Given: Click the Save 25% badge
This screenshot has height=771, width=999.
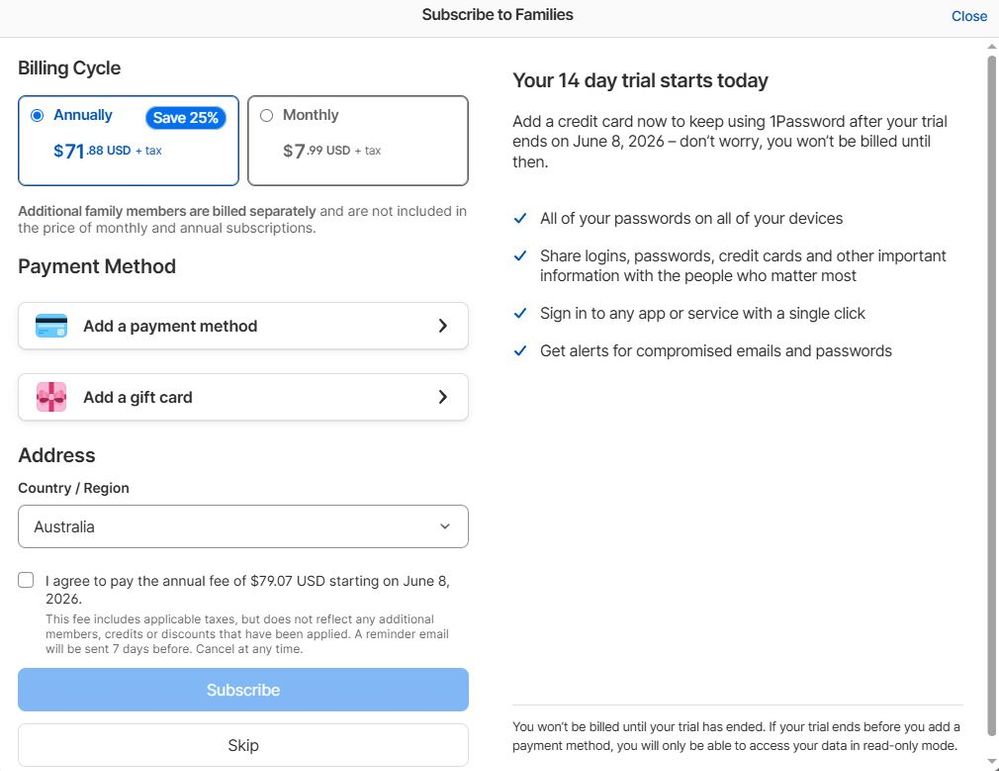Looking at the screenshot, I should point(185,118).
